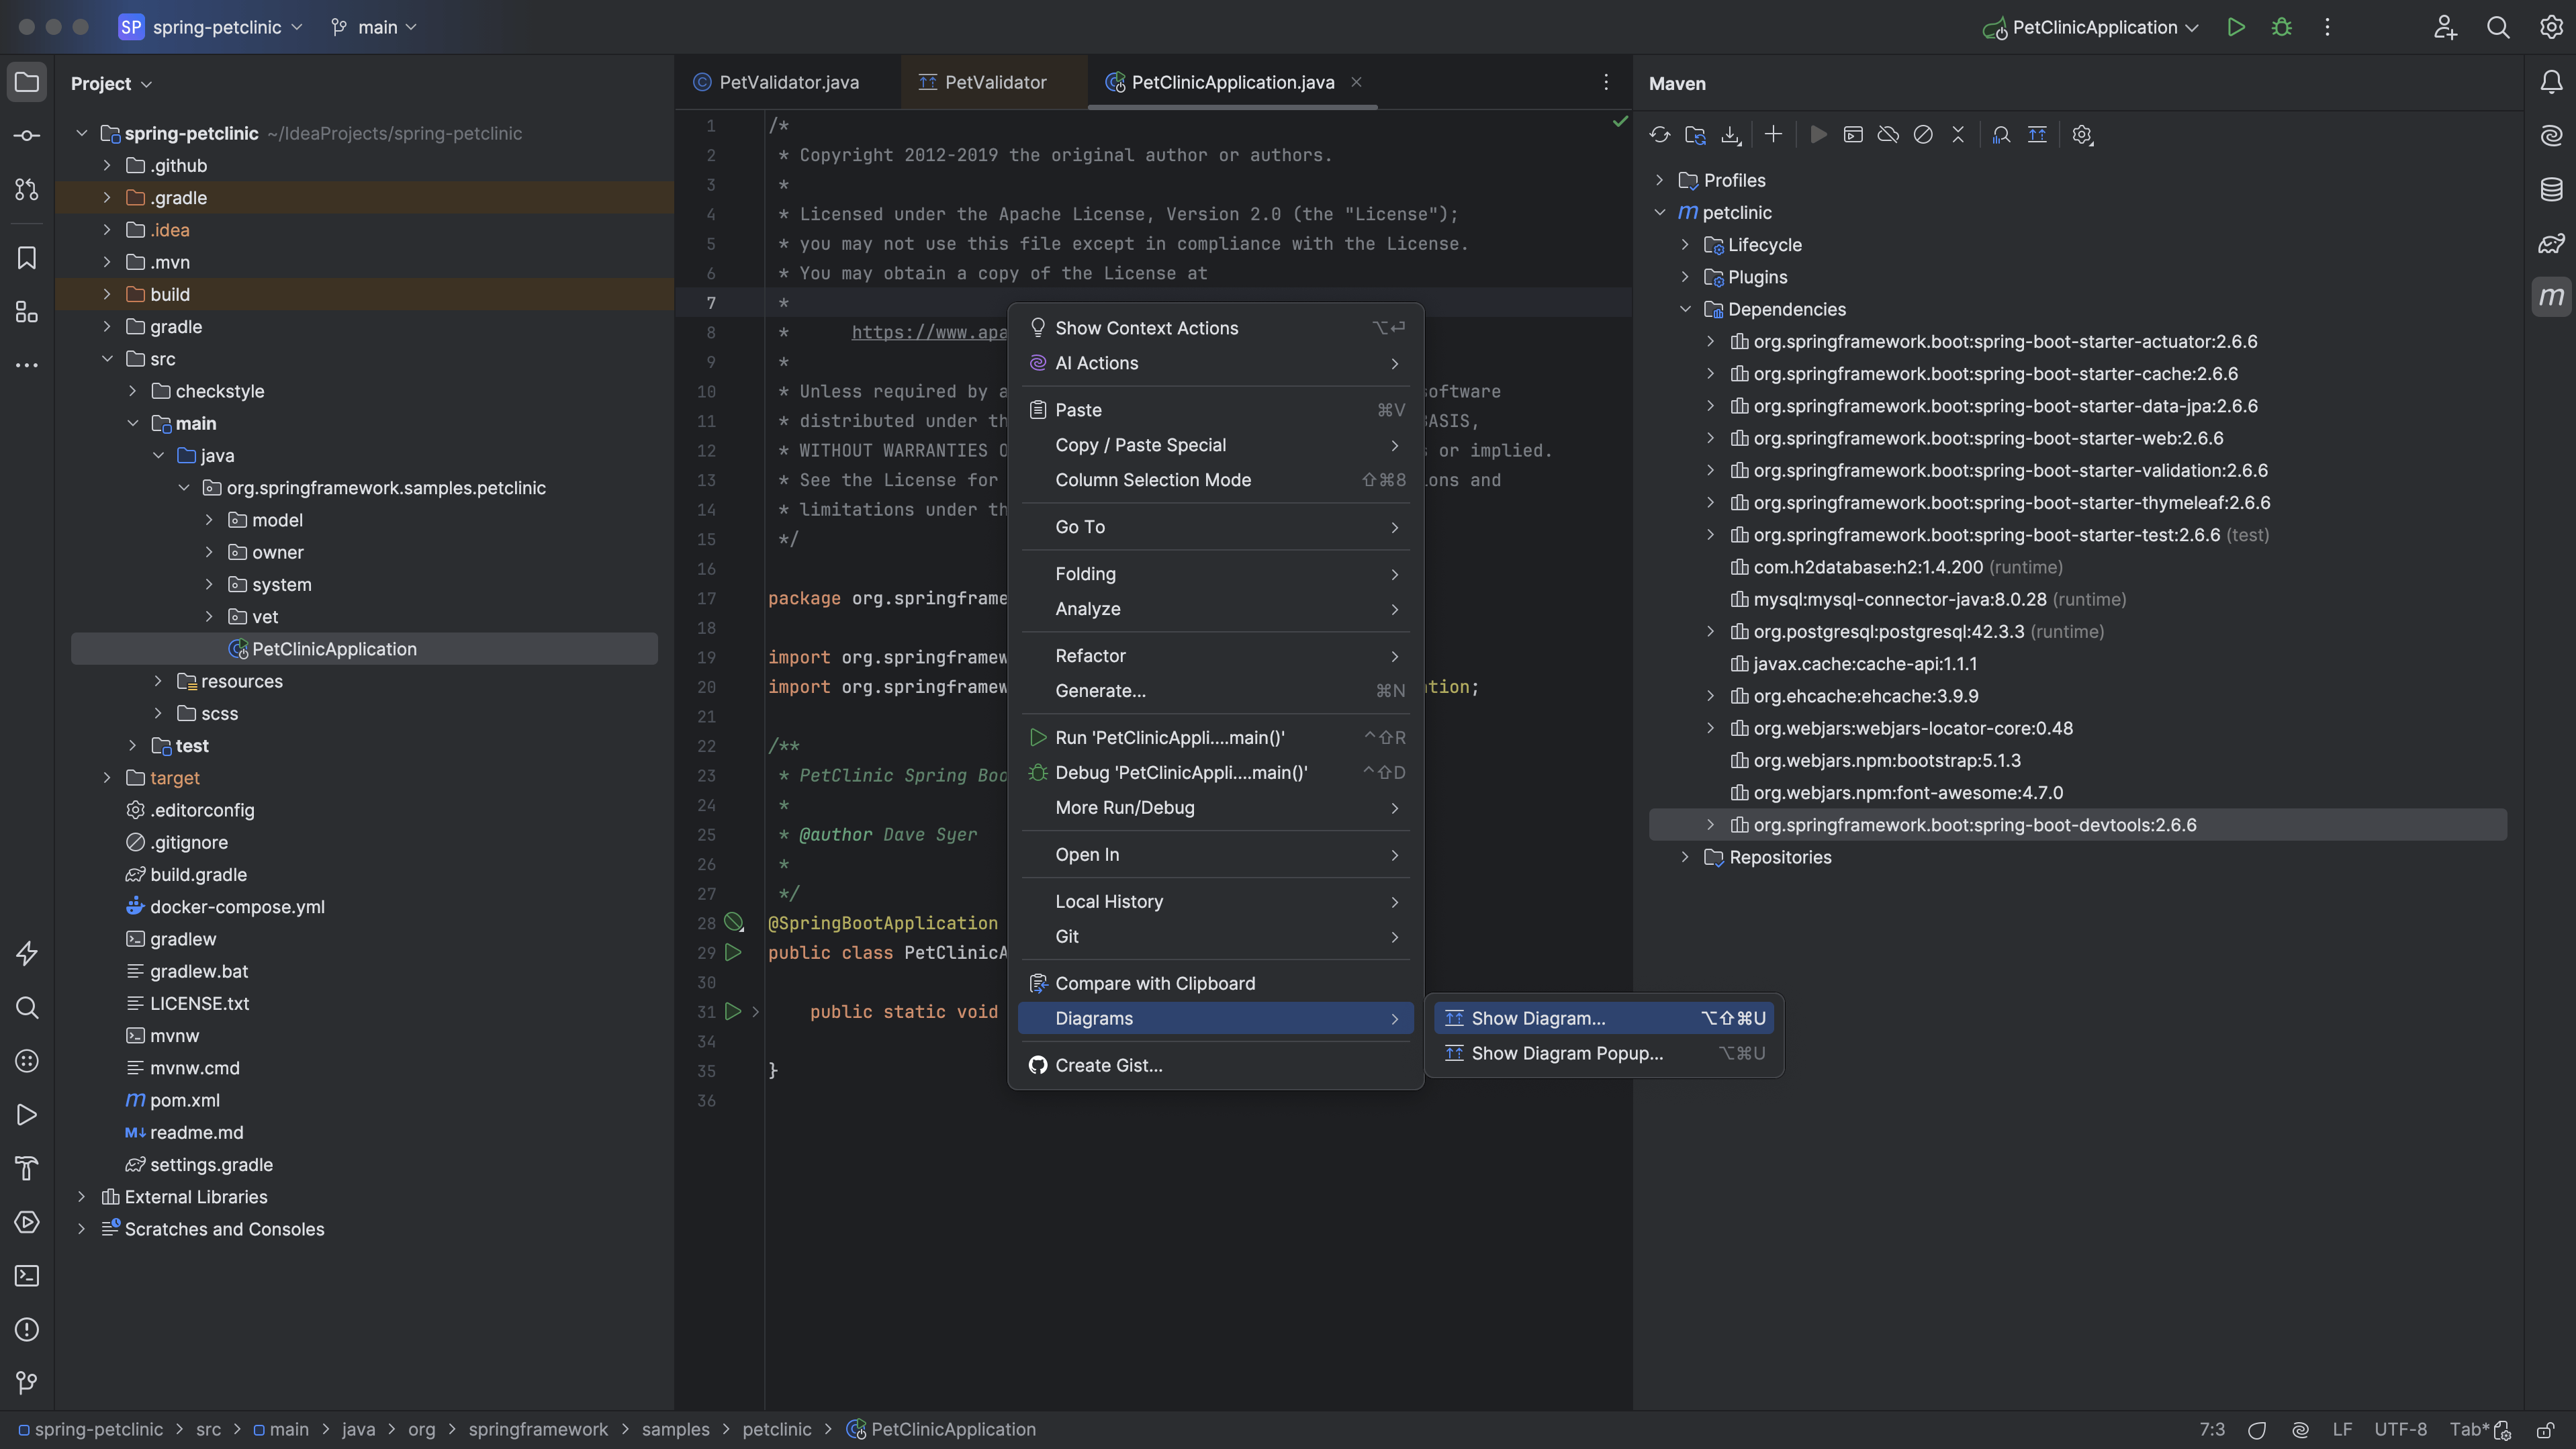
Task: Click the Create Gist... option
Action: (1107, 1065)
